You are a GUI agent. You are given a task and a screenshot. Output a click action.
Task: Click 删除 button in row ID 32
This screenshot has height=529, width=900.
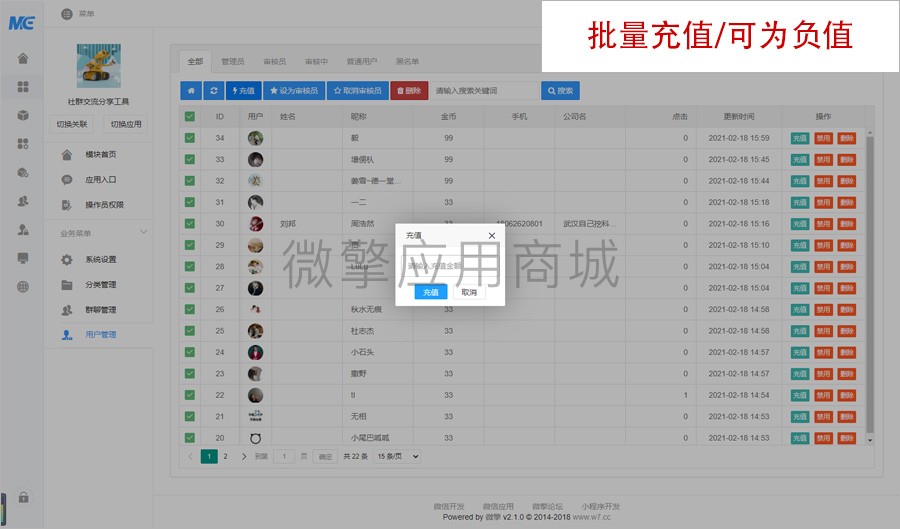click(847, 181)
